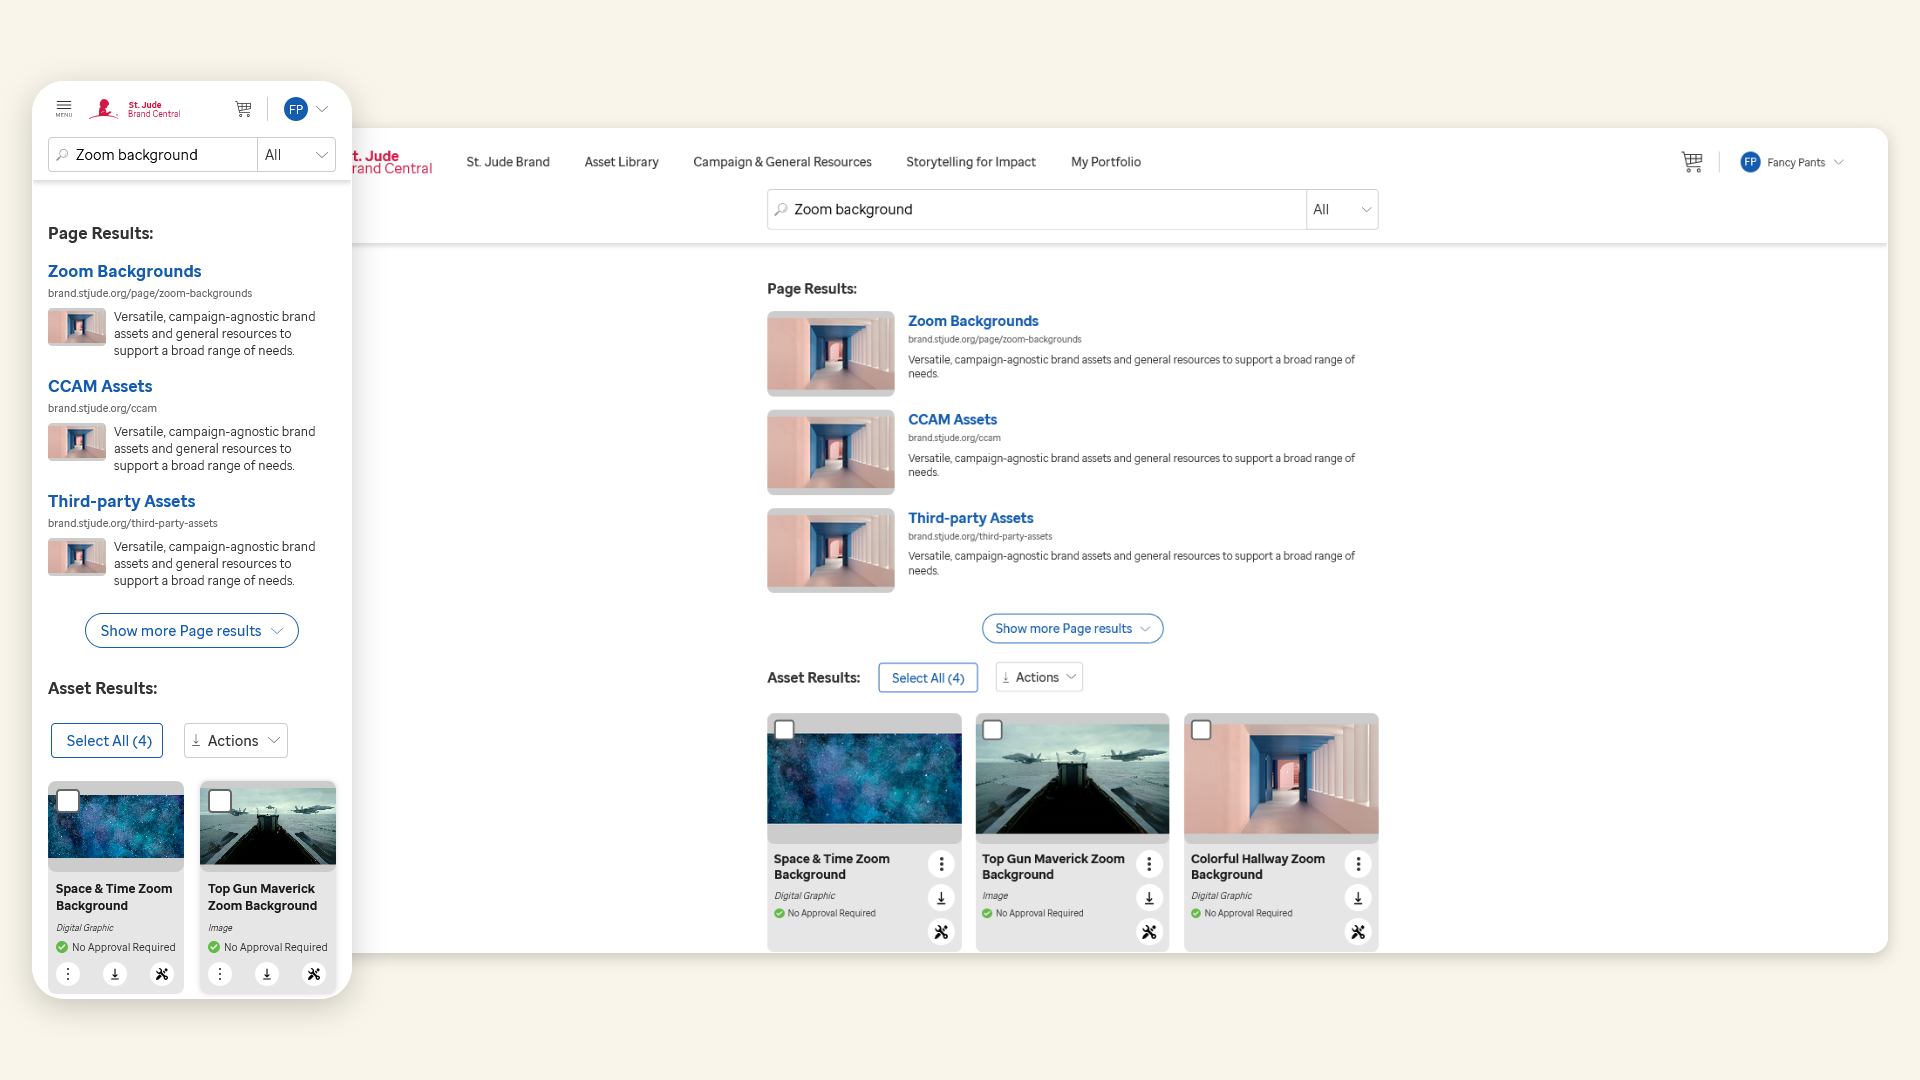Viewport: 1920px width, 1080px height.
Task: Tick the mobile Top Gun Maverick checkbox
Action: click(x=220, y=801)
